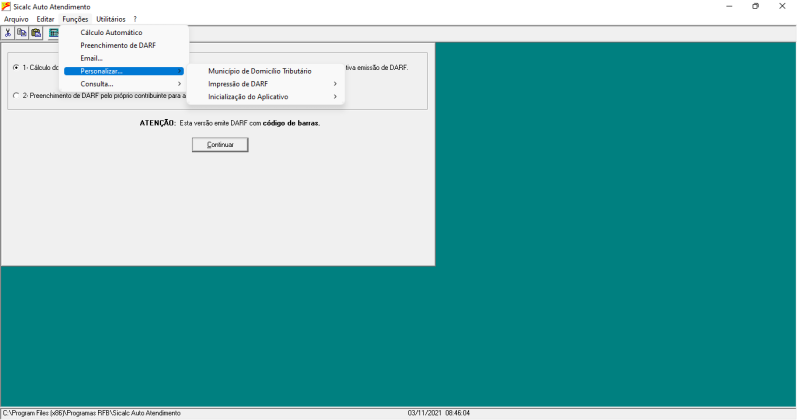Click the Paste clipboard toolbar icon
797x420 pixels.
36,33
